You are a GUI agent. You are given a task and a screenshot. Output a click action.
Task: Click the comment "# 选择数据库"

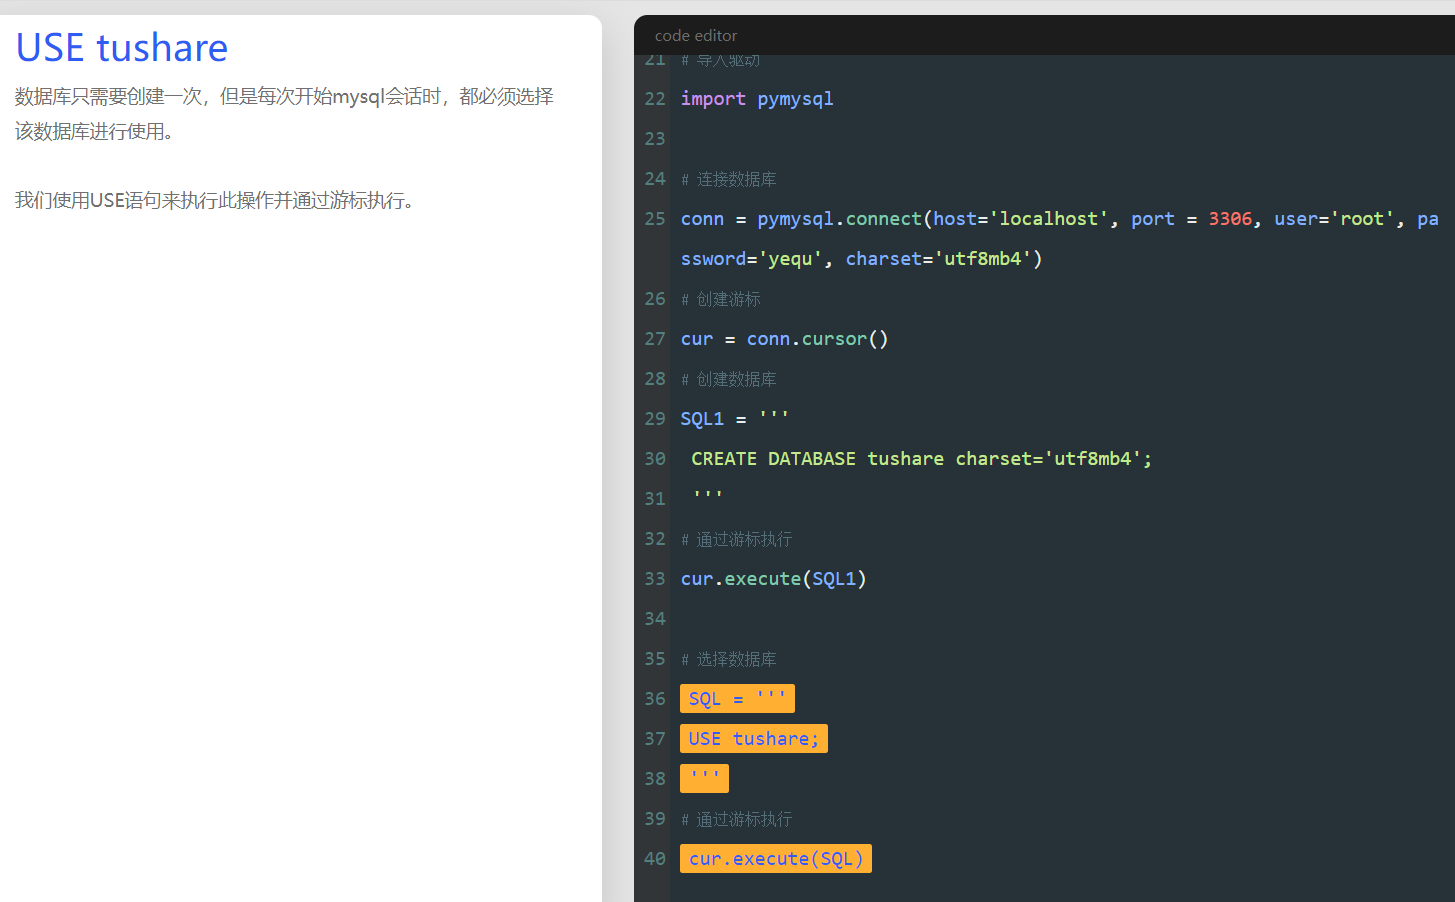pos(729,659)
